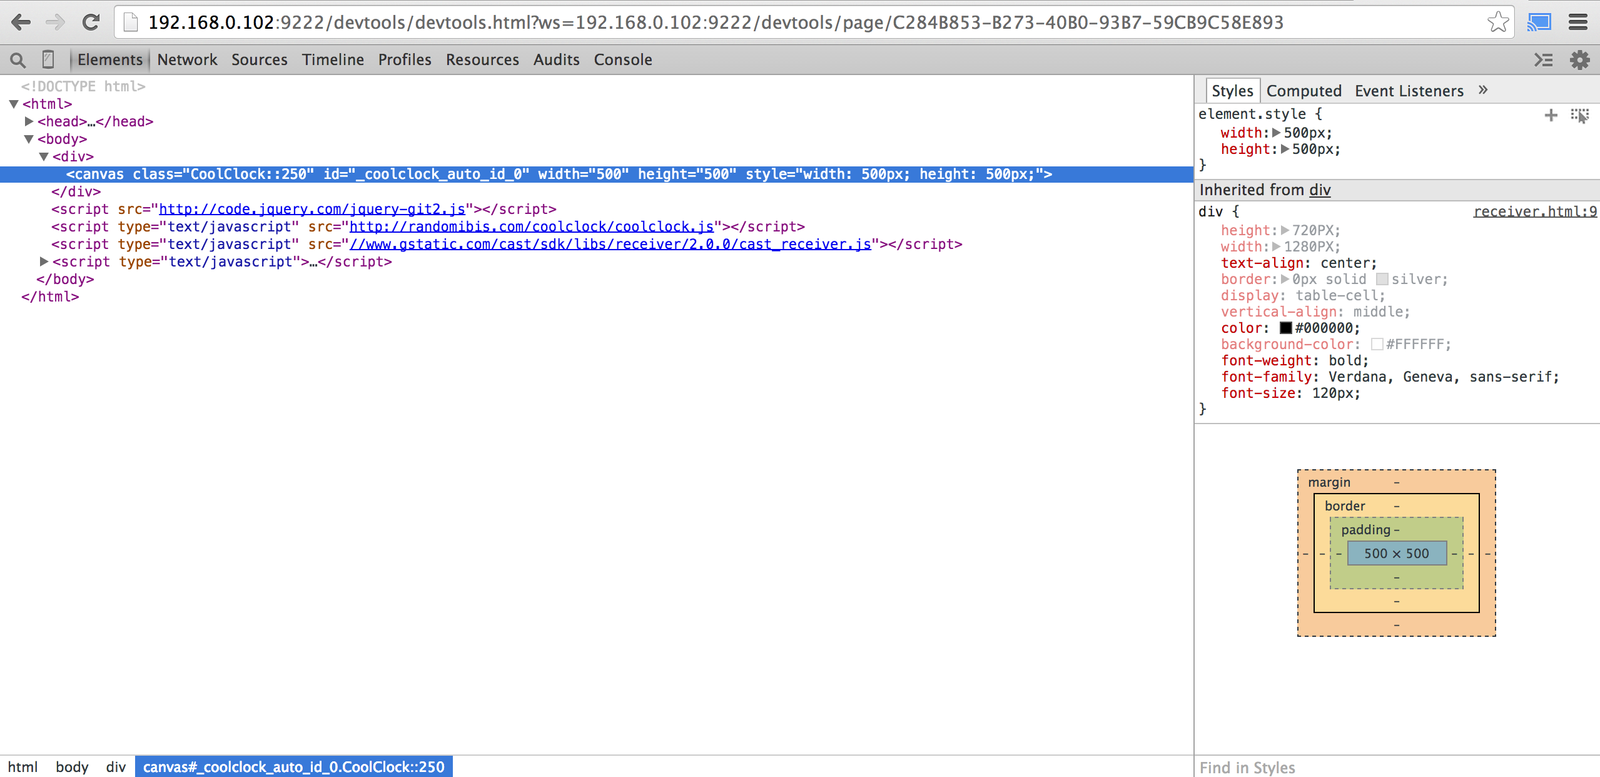Collapse the body node
Screen dimensions: 1600x777
[x=29, y=139]
